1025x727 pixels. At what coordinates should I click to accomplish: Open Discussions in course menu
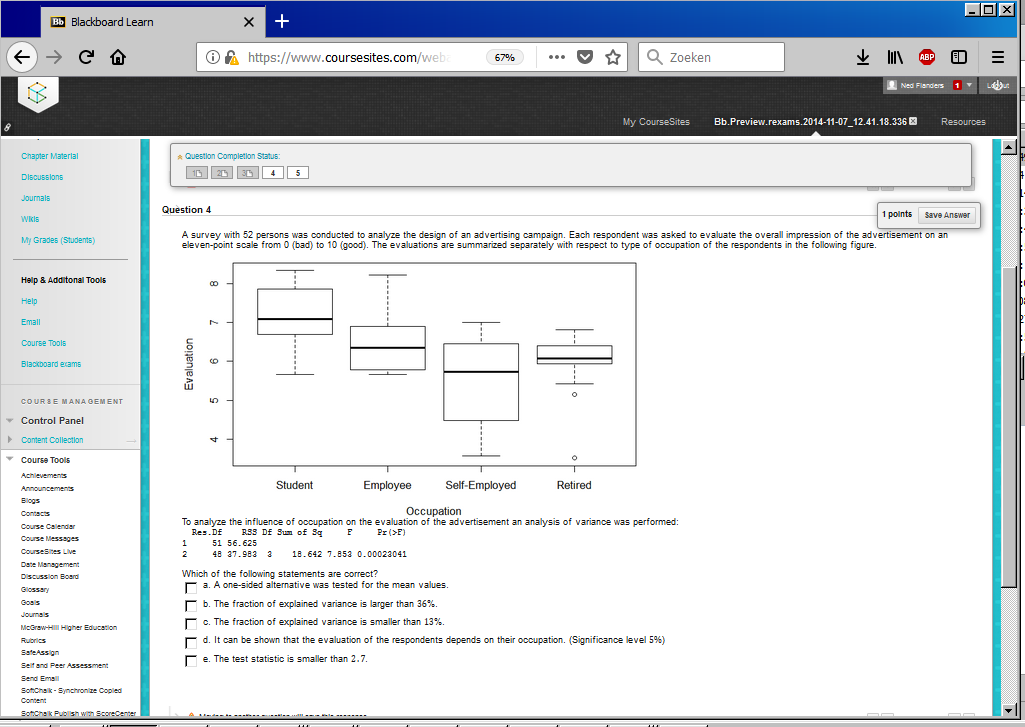pos(42,177)
